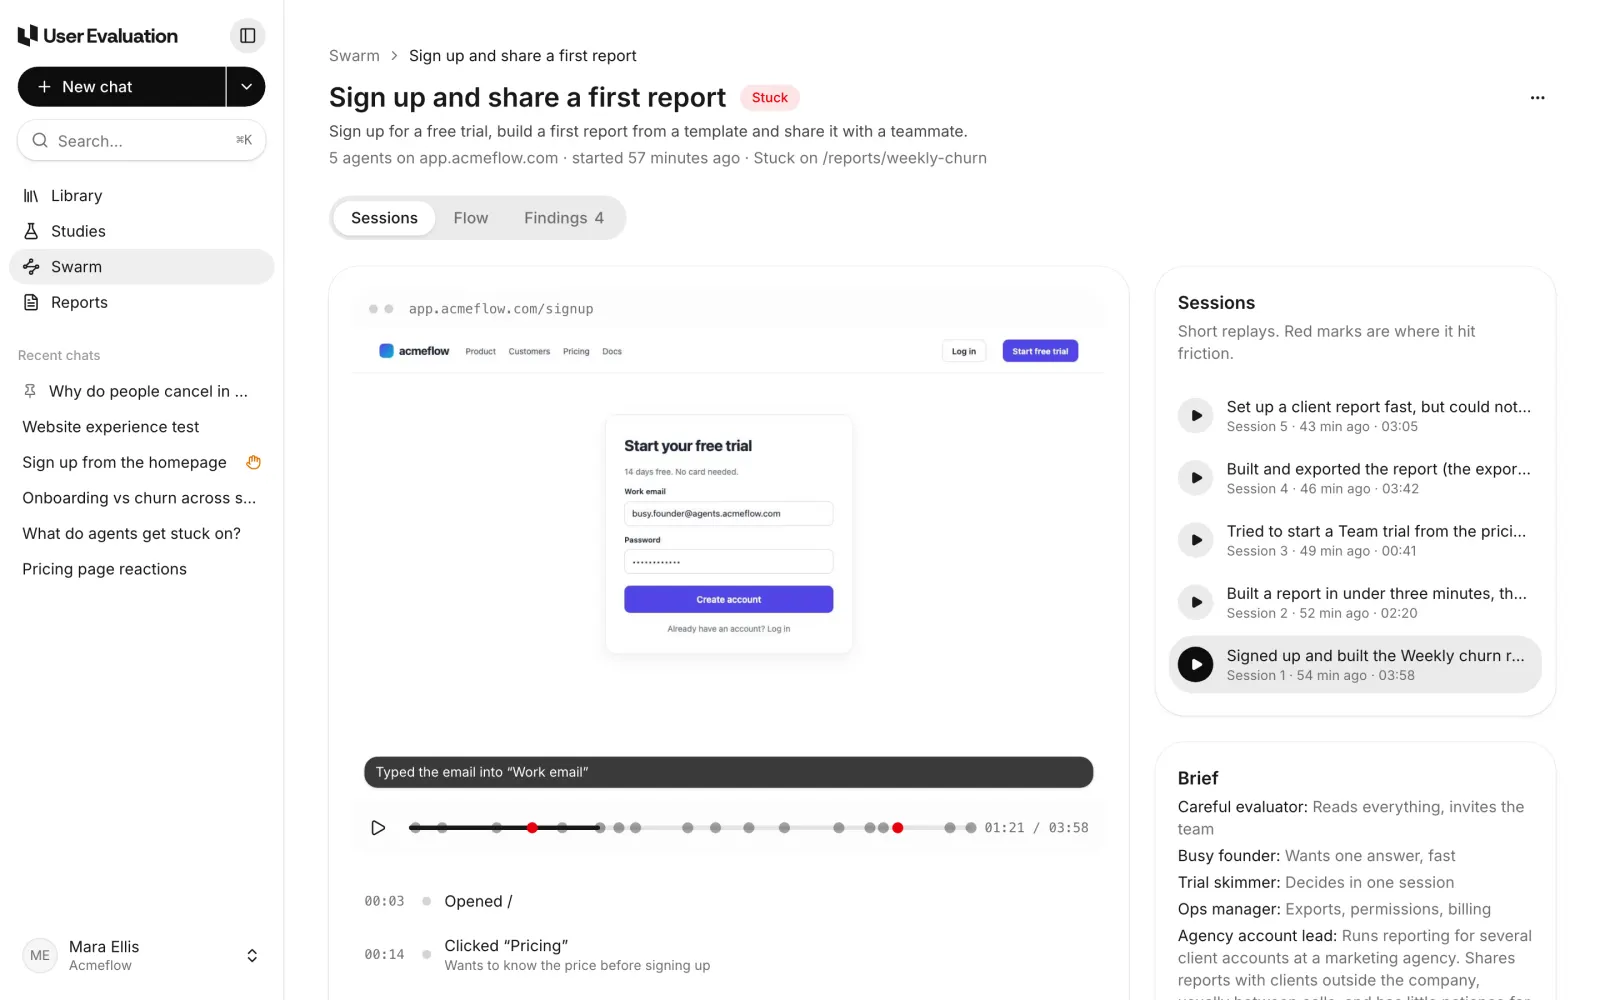Select Swarm in the sidebar

[x=141, y=267]
